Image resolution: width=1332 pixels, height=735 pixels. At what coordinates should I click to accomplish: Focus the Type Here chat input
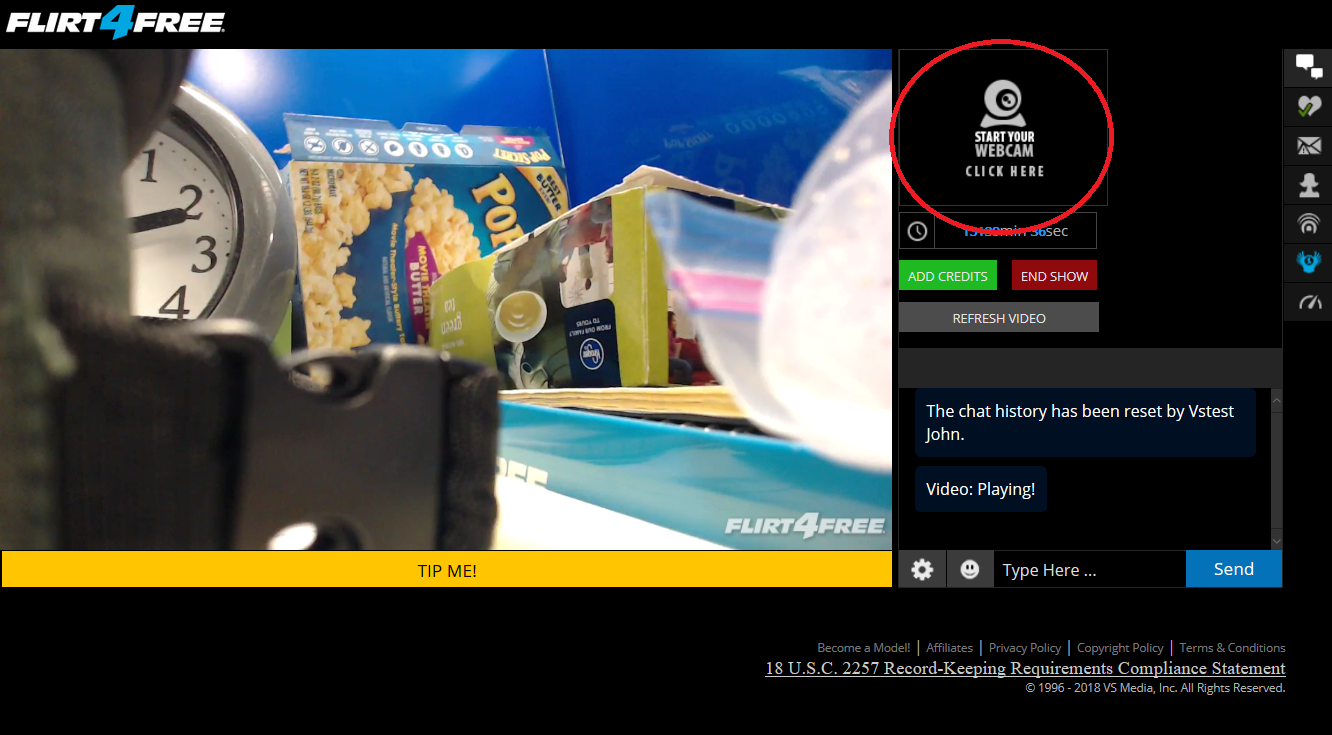tap(1088, 570)
